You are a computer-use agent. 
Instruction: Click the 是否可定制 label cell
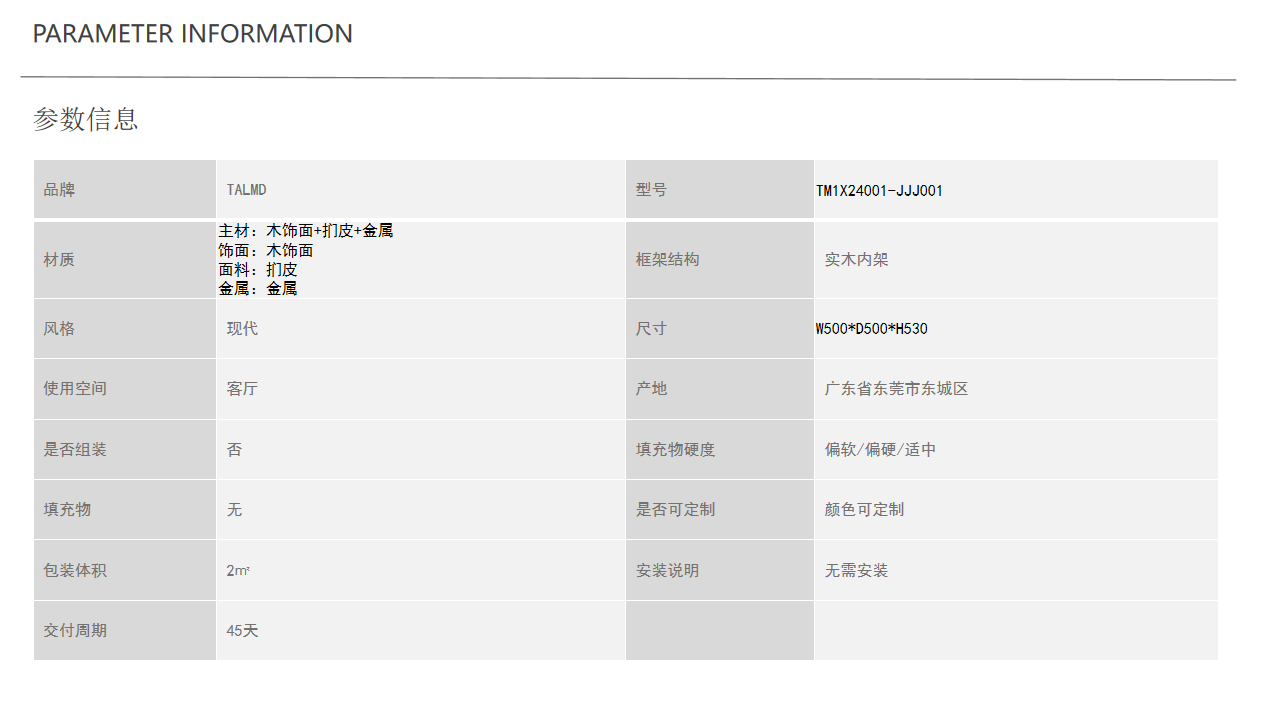[x=720, y=510]
